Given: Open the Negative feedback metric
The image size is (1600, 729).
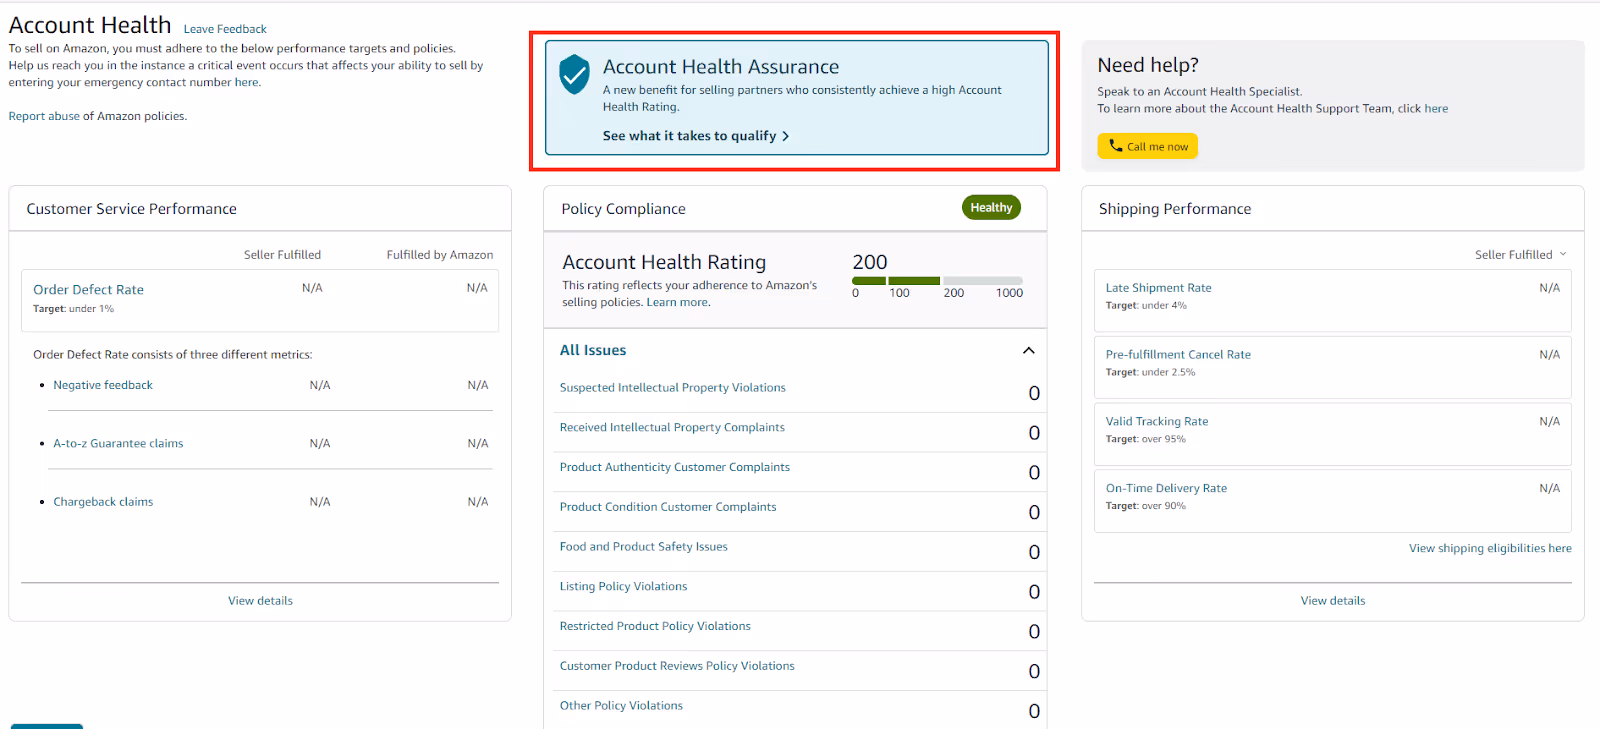Looking at the screenshot, I should point(103,385).
